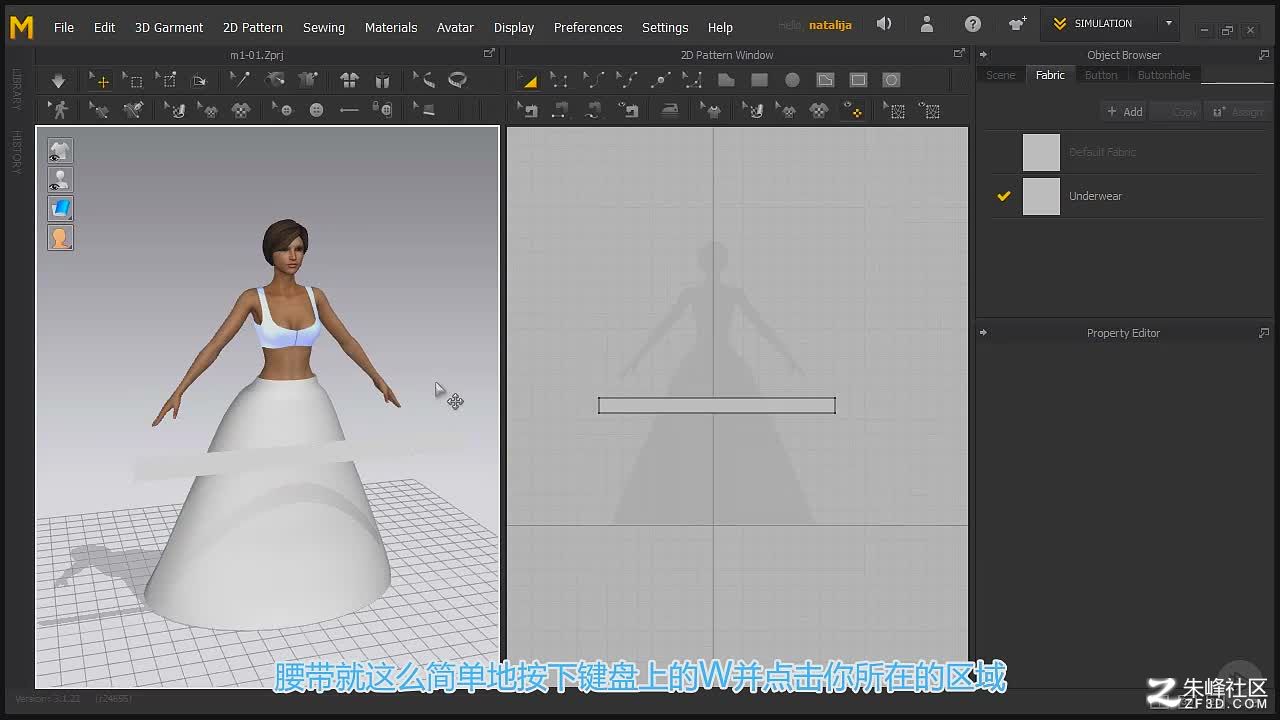Toggle the Show Mesh eye icon in the 2D toolbar
The image size is (1280, 720).
click(928, 110)
